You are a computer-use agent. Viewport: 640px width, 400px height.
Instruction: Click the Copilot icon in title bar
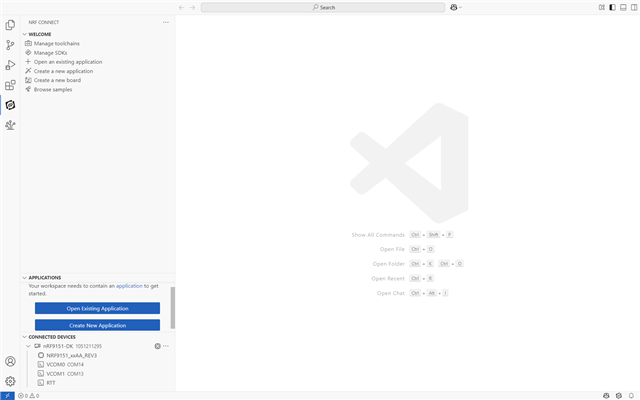tap(453, 7)
